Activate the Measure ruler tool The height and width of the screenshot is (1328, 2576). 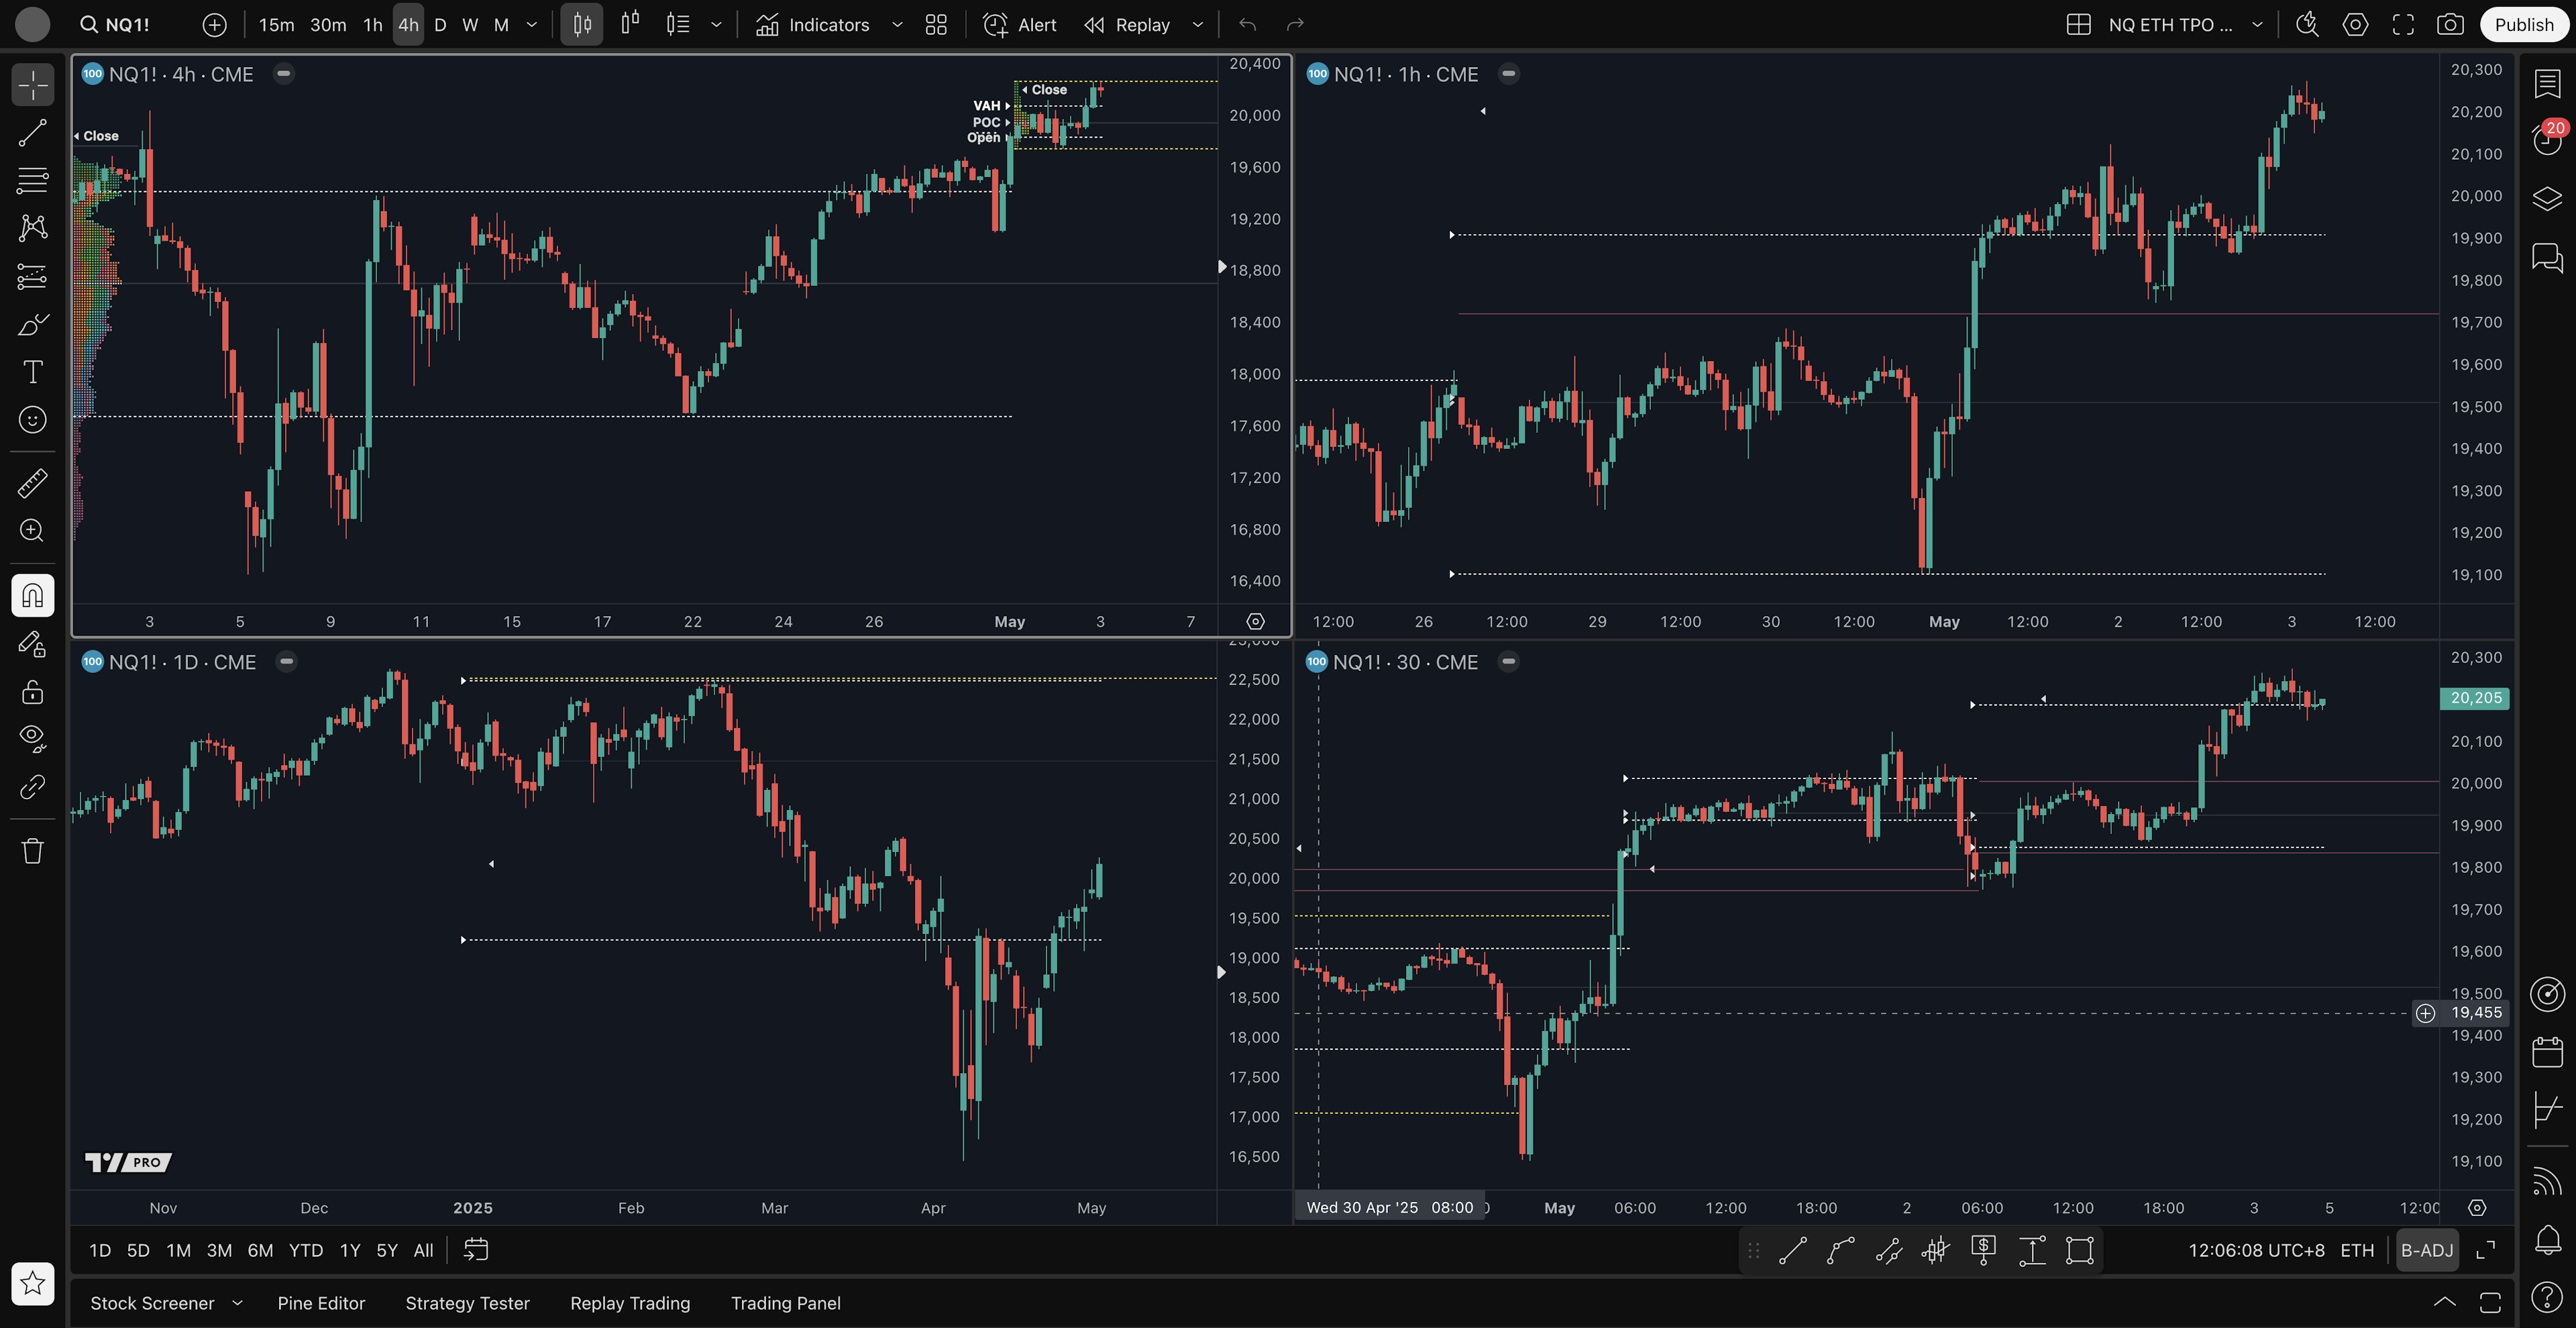click(x=32, y=483)
